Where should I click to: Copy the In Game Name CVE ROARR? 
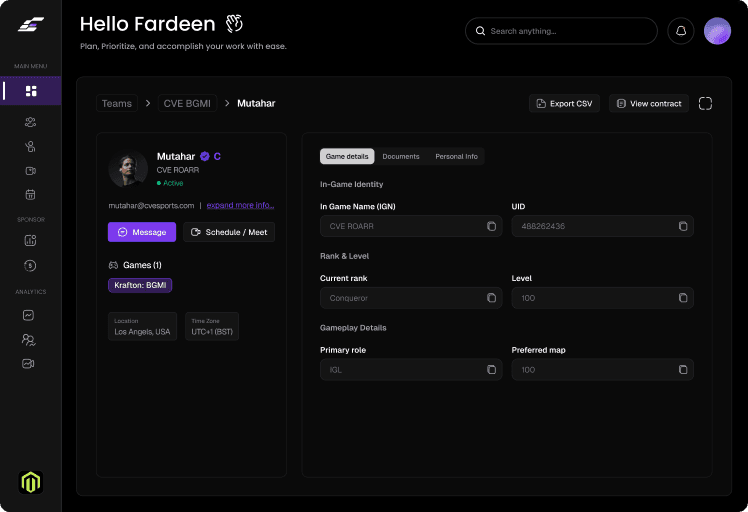click(491, 226)
